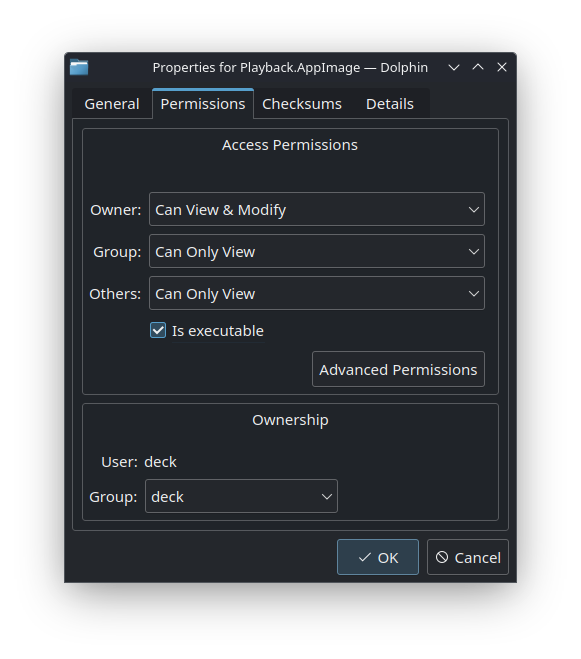
Task: Click the folder icon in the title bar
Action: tap(79, 67)
